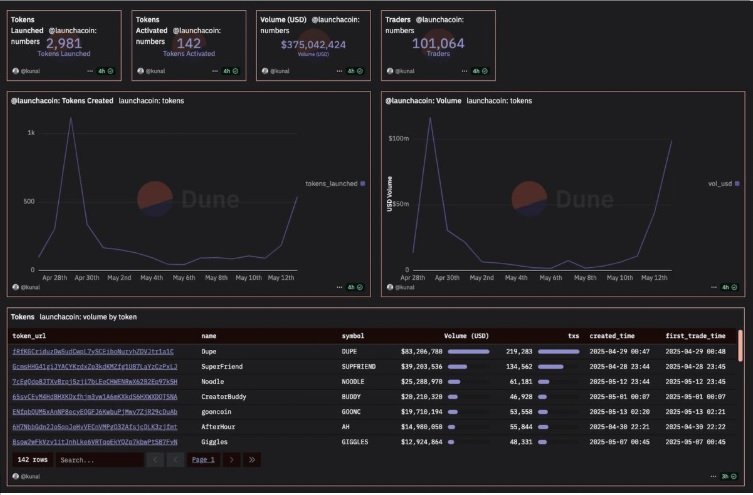753x495 pixels.
Task: Click the '@launchacoin: Volume' chart title
Action: coord(423,101)
